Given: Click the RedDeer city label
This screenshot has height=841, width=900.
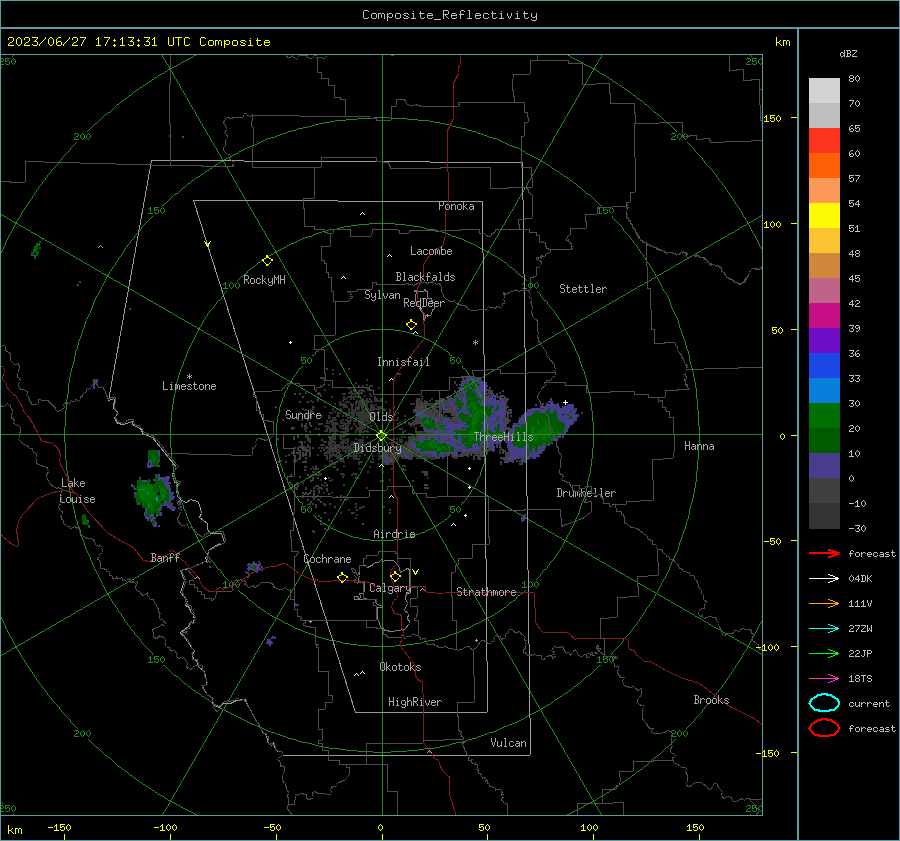Looking at the screenshot, I should (424, 303).
